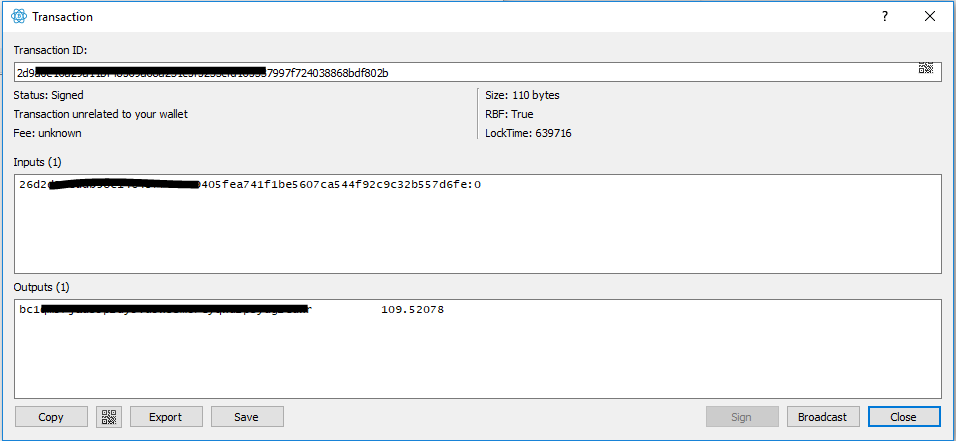Screen dimensions: 956x441
Task: Dismiss the dialog with the bottom Close button
Action: pyautogui.click(x=904, y=417)
